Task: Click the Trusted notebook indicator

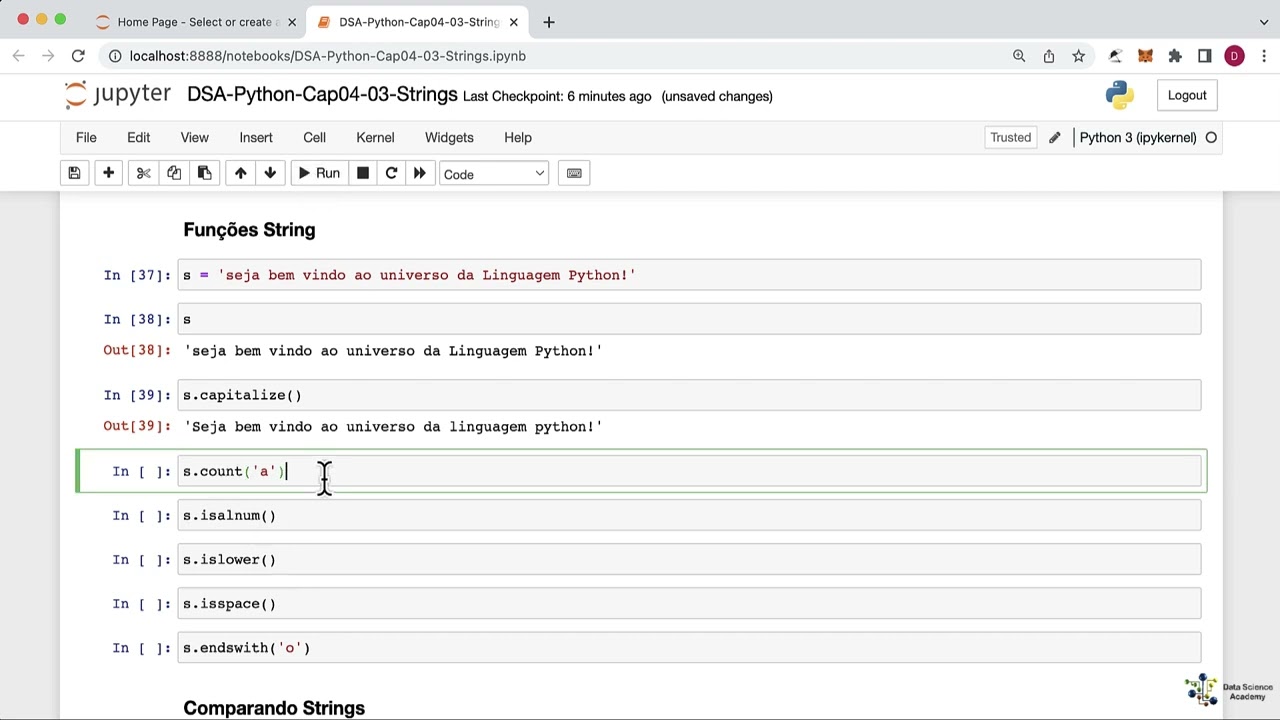Action: [1010, 137]
